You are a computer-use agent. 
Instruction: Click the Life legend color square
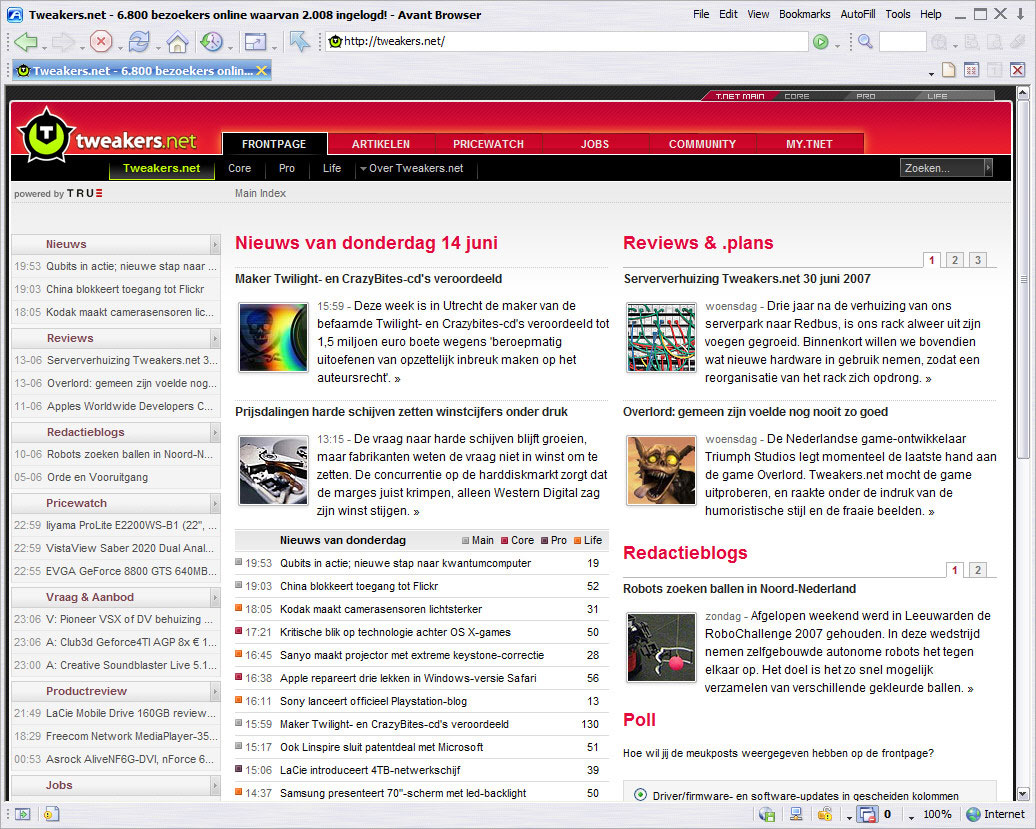577,540
